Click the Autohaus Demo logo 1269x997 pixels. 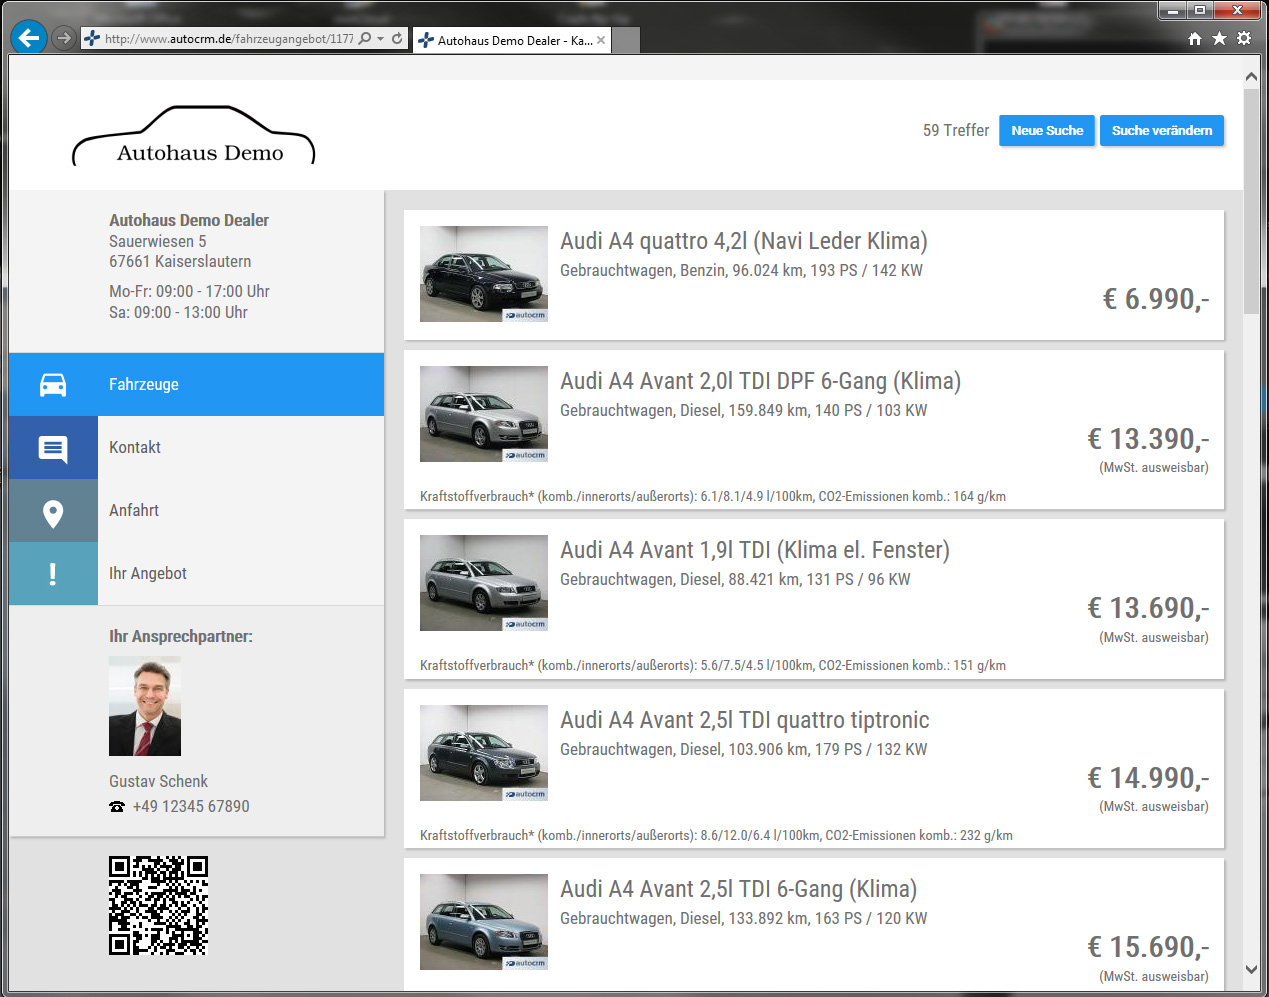pos(194,136)
